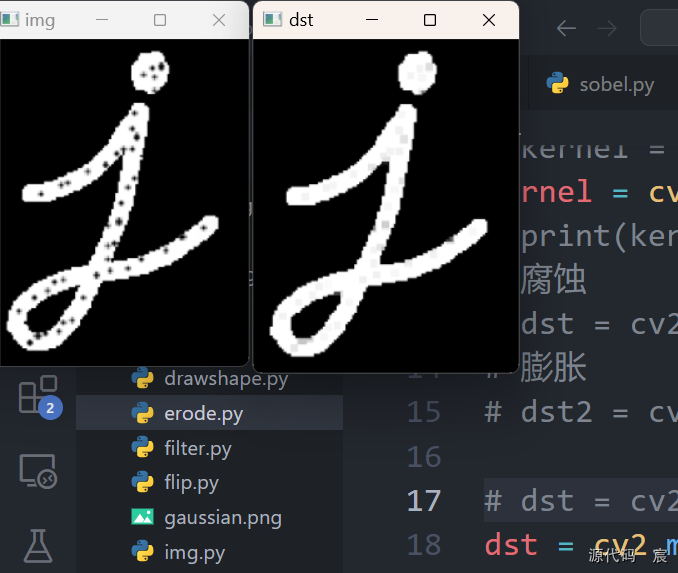Click the Python icon beside flip.py
Screen dimensions: 678x573
(143, 482)
